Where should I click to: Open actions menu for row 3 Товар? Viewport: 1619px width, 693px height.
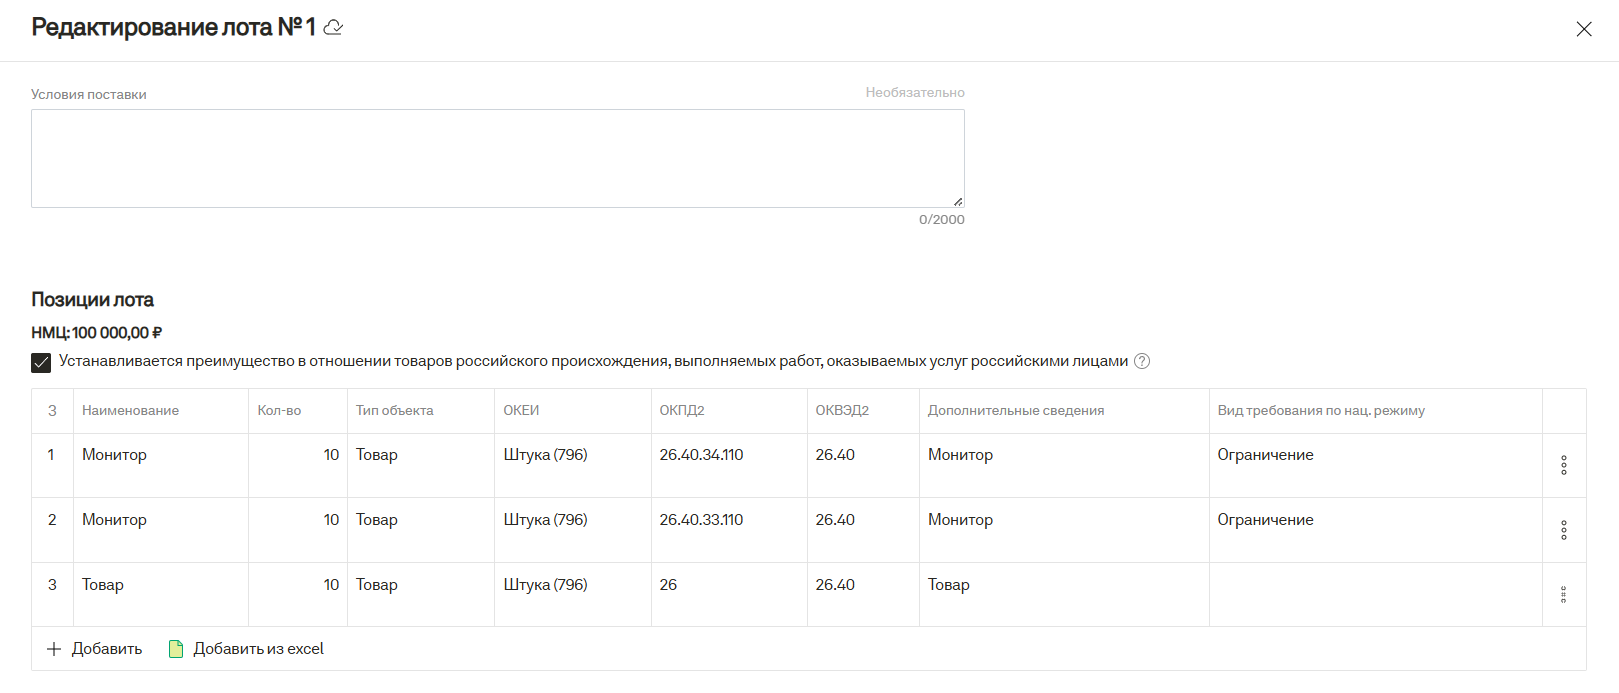click(1563, 595)
